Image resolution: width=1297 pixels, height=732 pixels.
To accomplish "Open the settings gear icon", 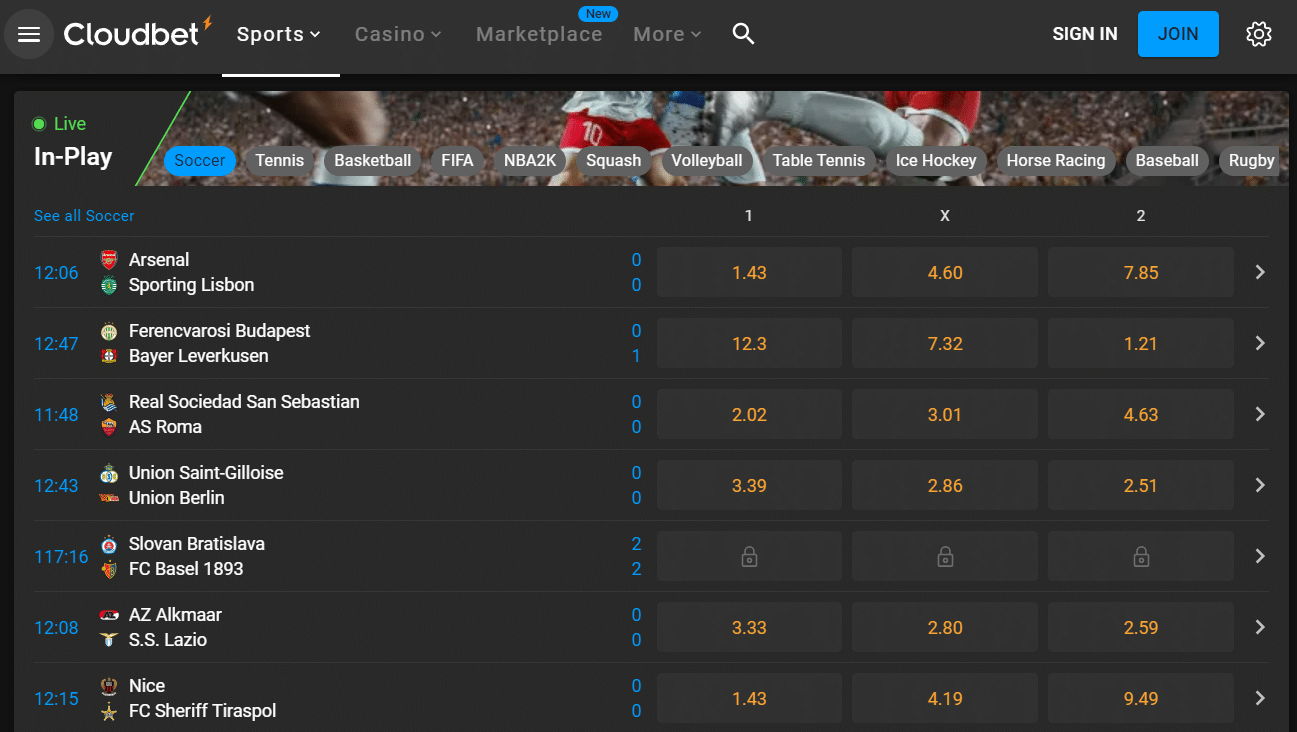I will tap(1259, 34).
